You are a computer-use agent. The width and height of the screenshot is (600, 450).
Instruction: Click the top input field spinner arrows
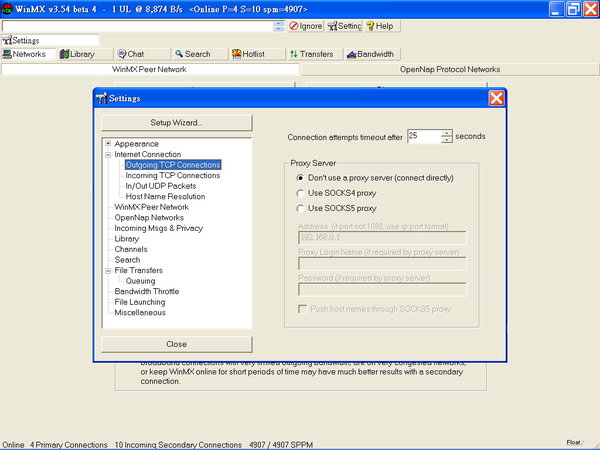279,26
